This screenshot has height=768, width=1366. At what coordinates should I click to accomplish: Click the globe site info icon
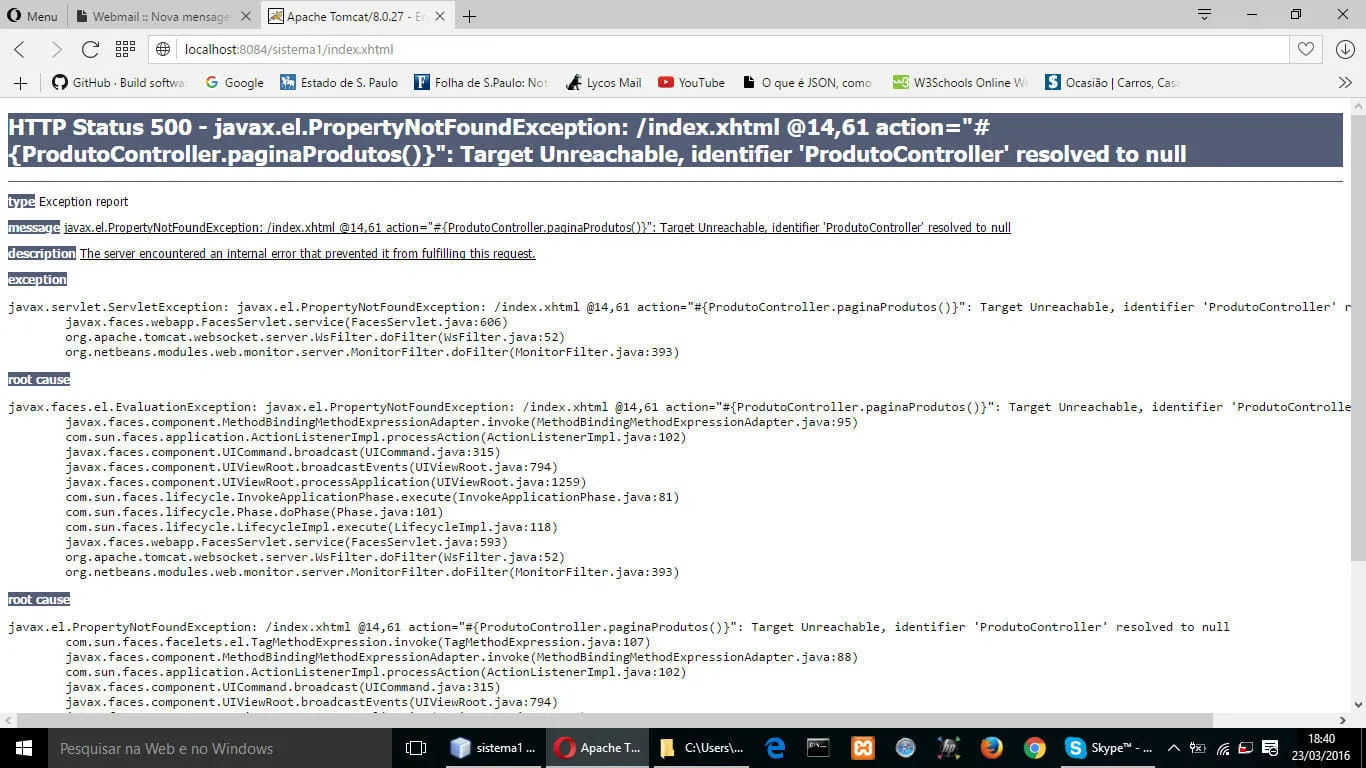click(165, 50)
